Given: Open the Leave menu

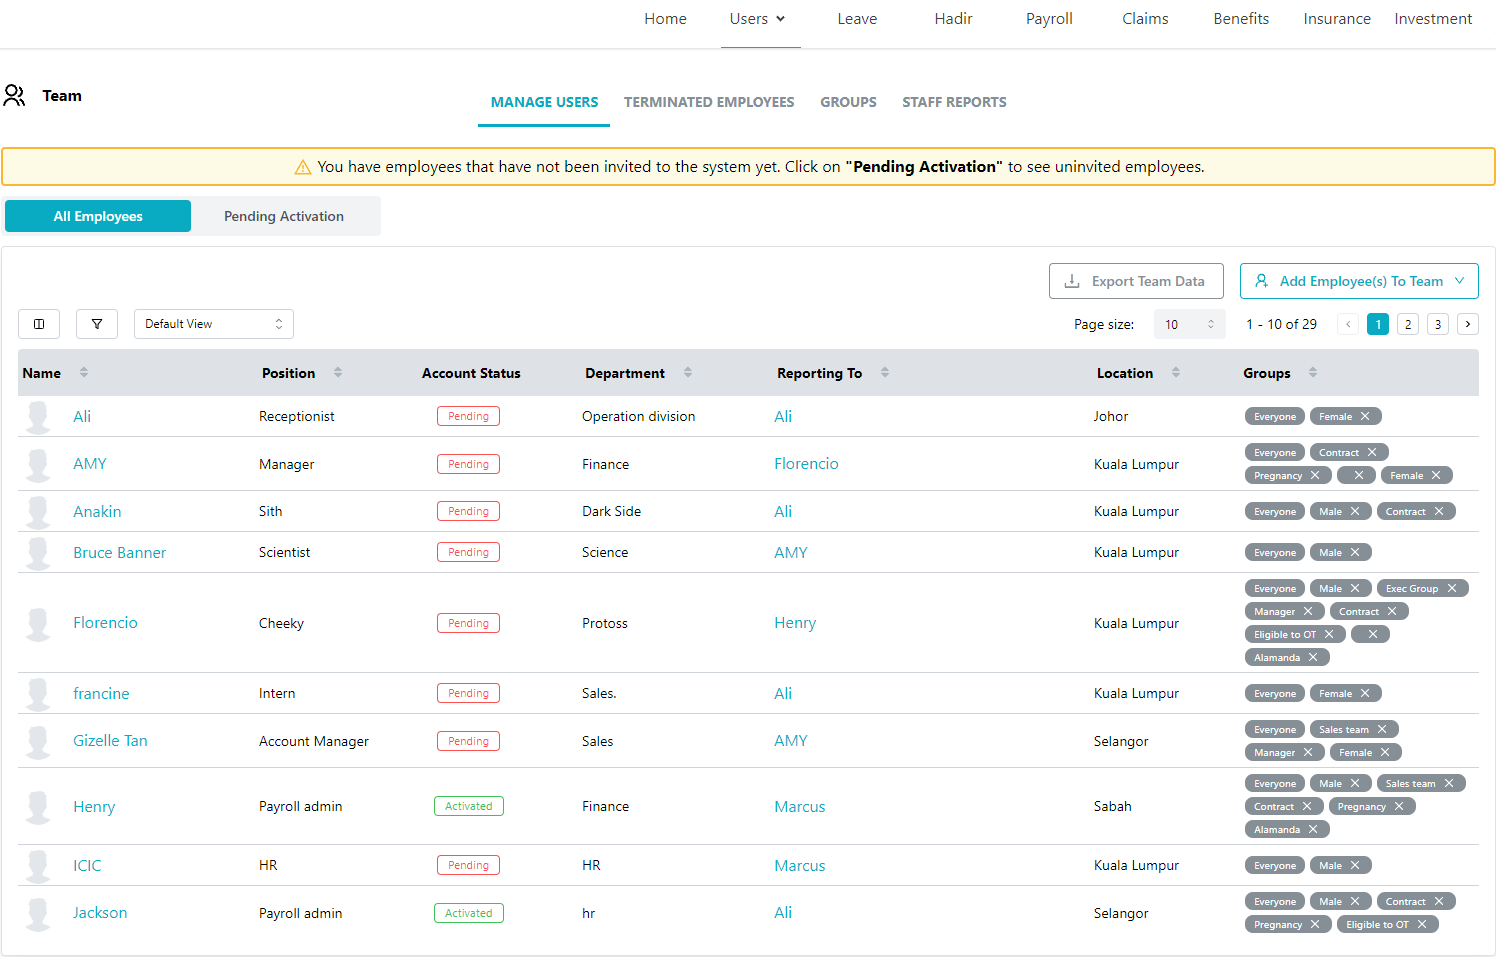Looking at the screenshot, I should [857, 19].
